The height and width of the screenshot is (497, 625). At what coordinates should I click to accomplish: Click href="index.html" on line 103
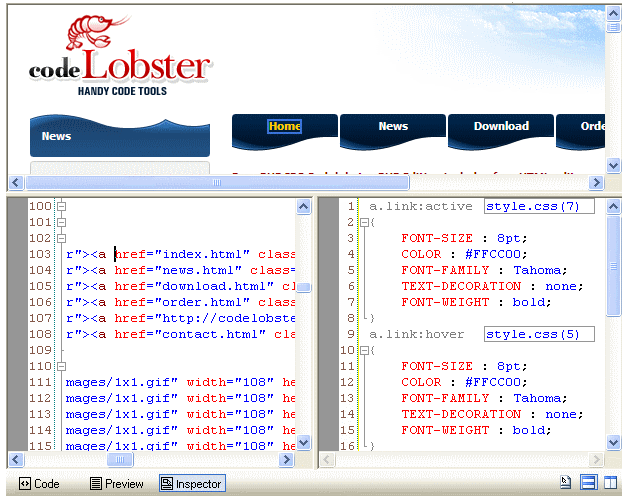pos(182,254)
